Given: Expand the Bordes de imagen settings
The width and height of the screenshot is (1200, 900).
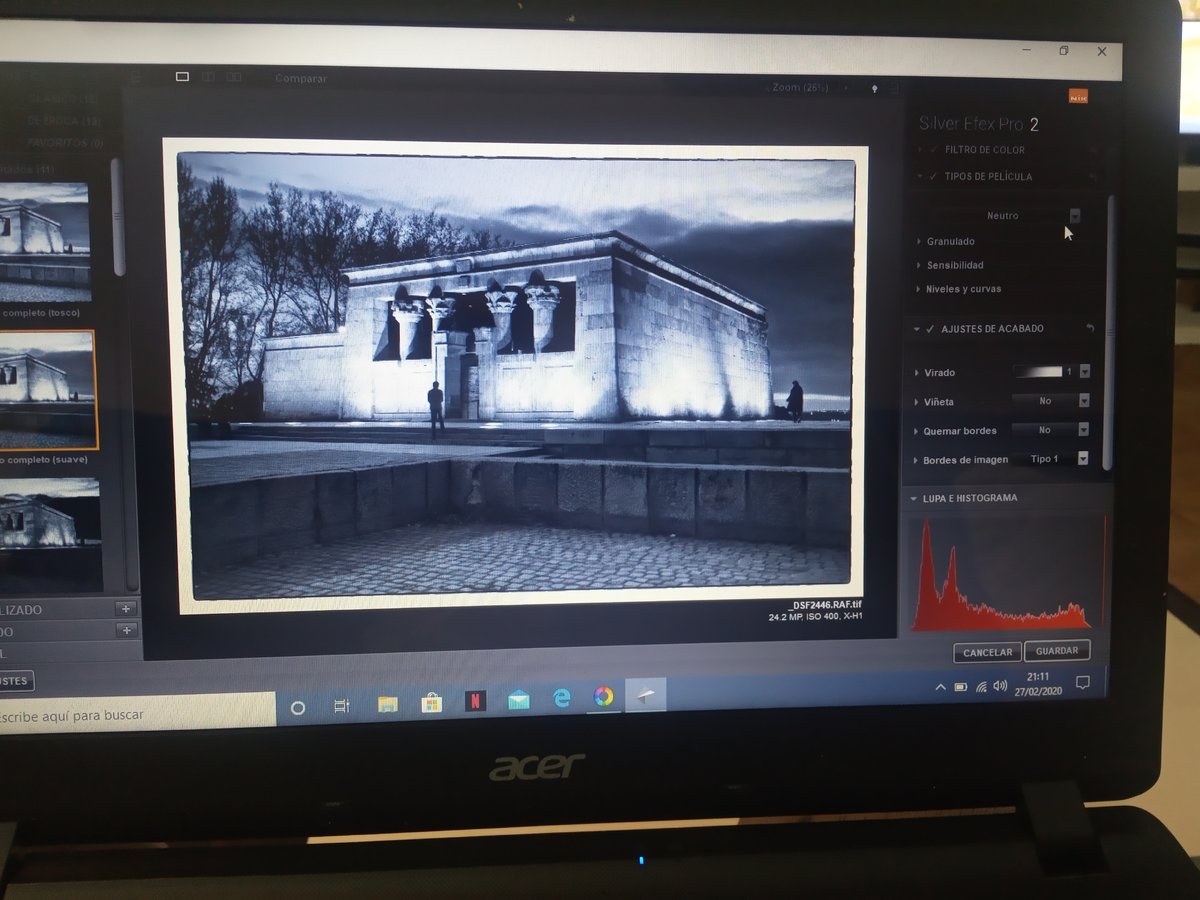Looking at the screenshot, I should [x=915, y=461].
